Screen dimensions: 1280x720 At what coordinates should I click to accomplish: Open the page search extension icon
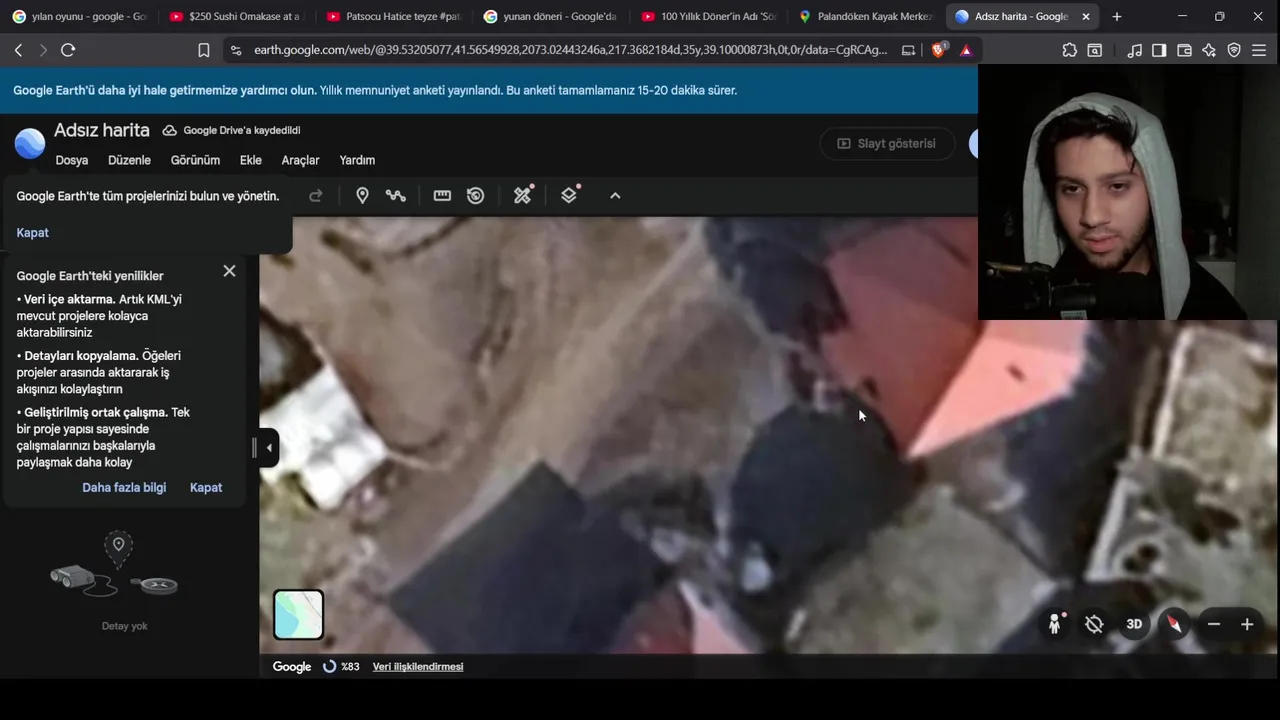coord(1095,50)
